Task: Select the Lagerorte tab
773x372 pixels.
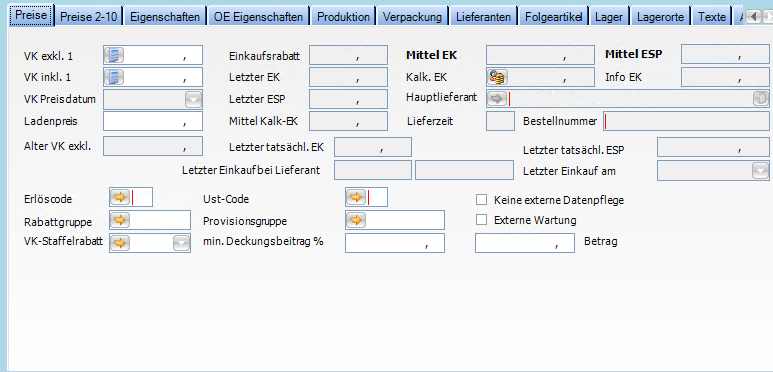Action: 660,17
